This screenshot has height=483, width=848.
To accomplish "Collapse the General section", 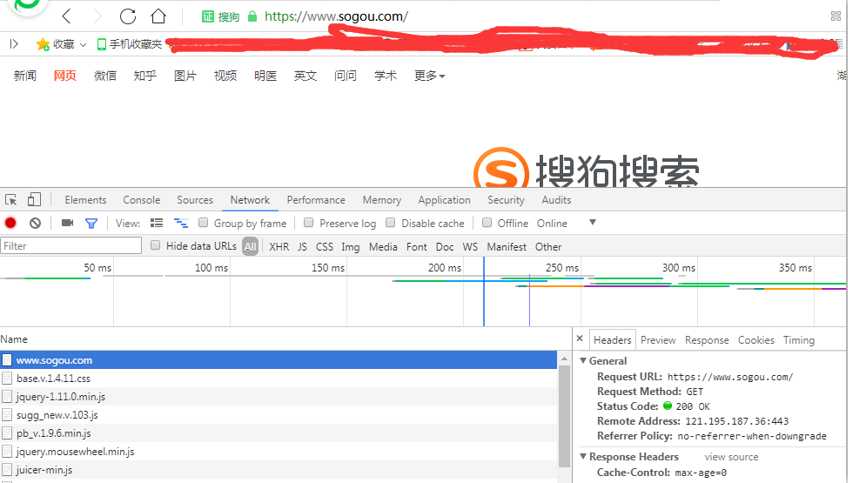I will point(583,361).
